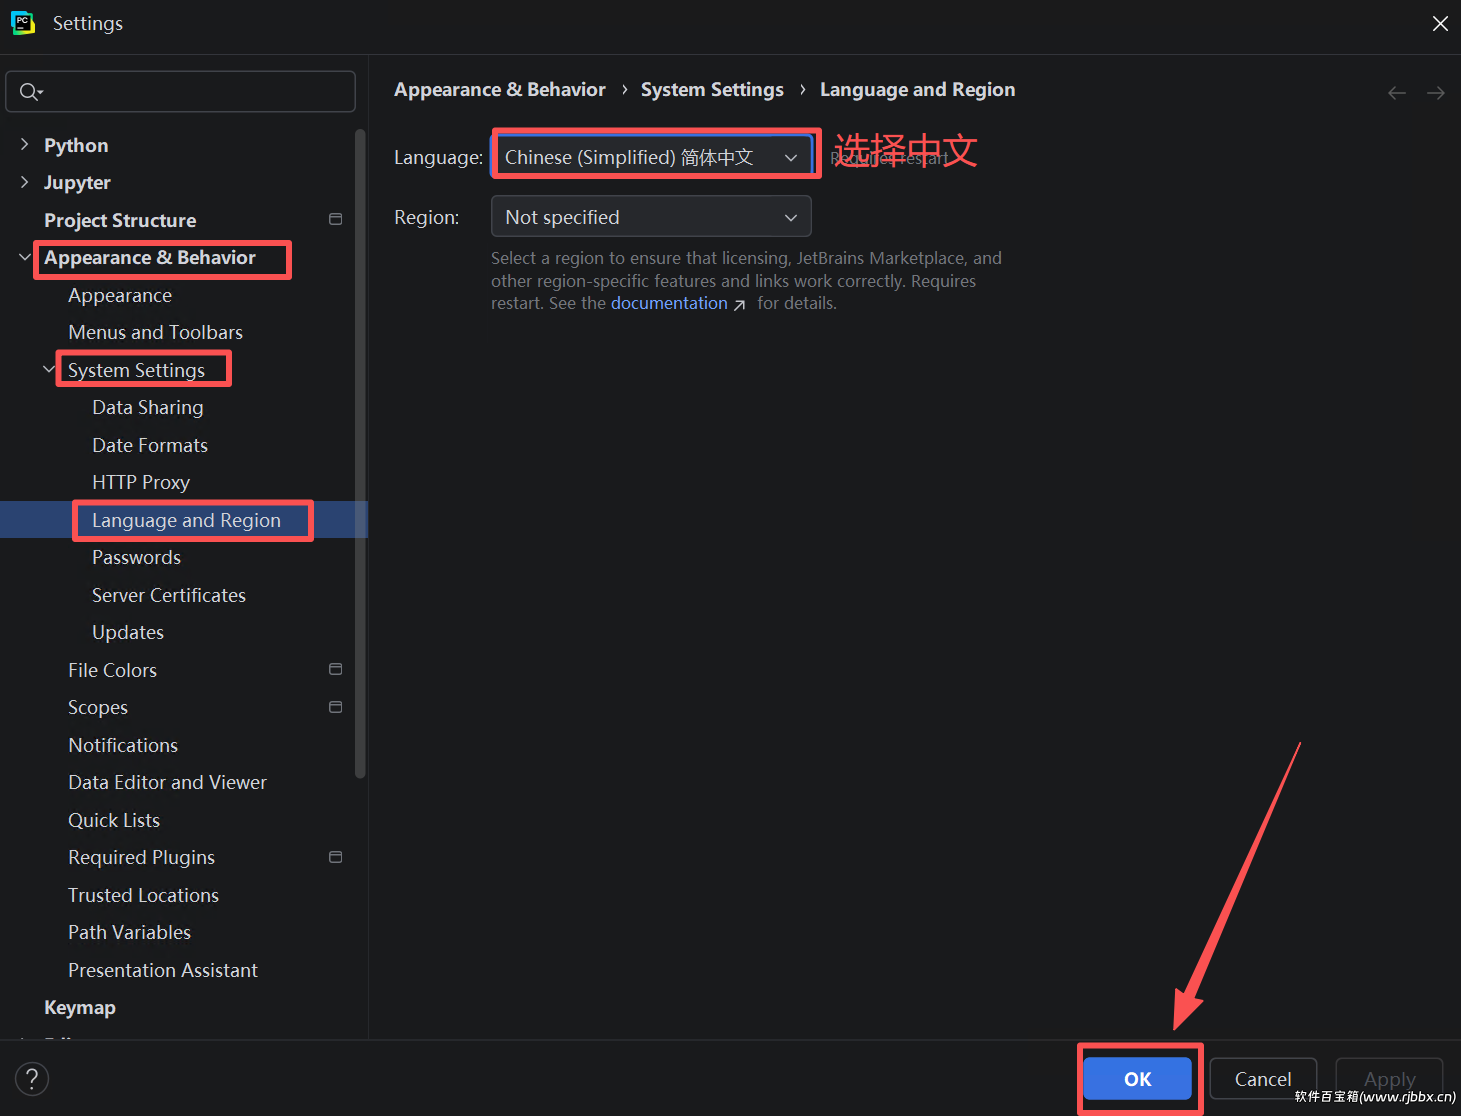The height and width of the screenshot is (1116, 1461).
Task: Open the Path Variables page
Action: [129, 932]
